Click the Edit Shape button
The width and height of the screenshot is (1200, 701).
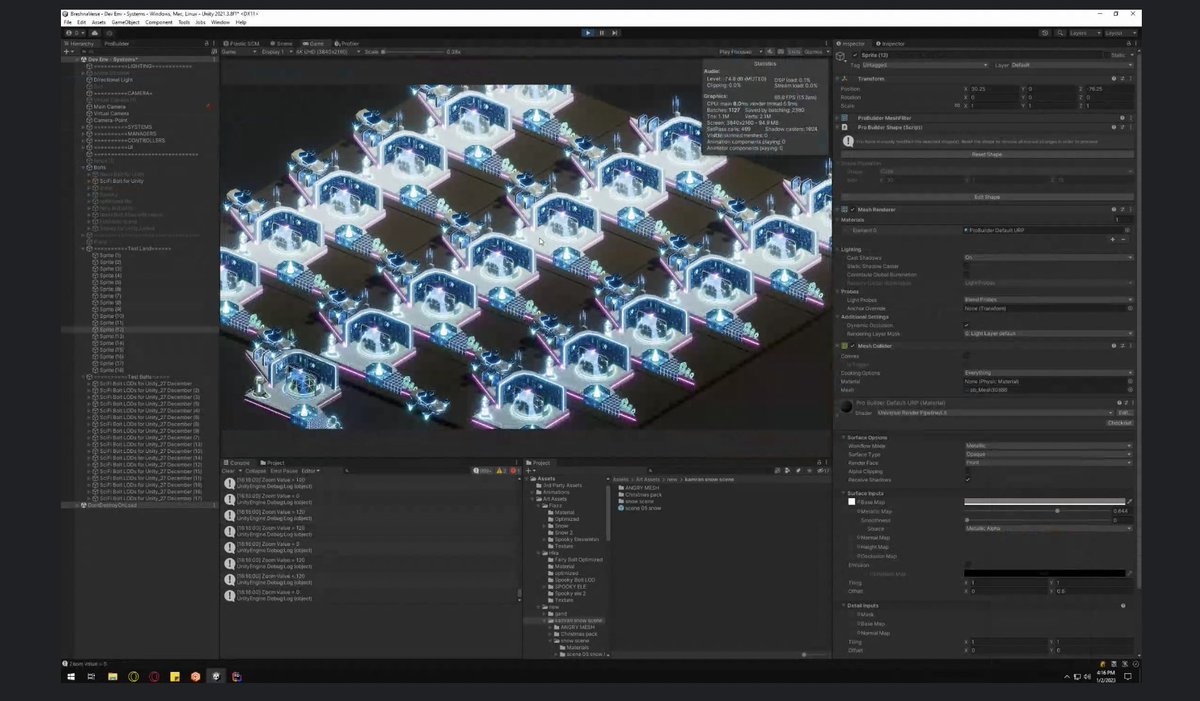click(x=986, y=197)
